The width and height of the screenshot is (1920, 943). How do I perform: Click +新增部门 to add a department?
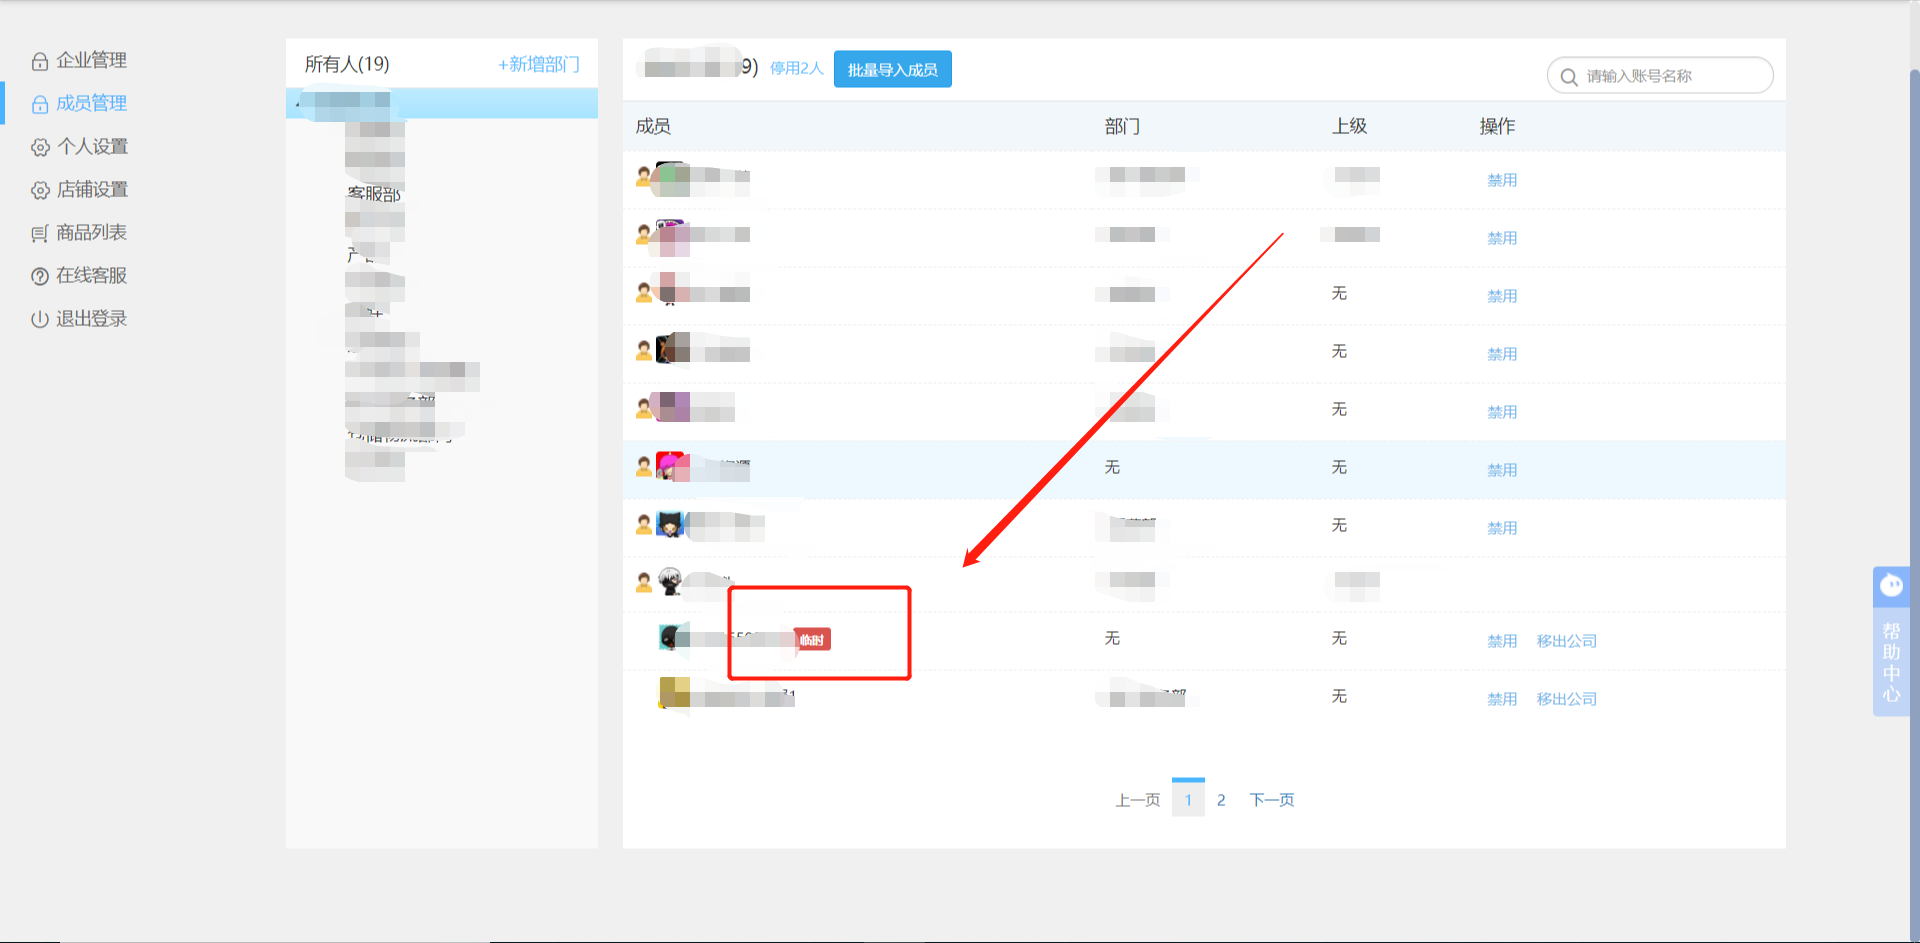coord(538,65)
